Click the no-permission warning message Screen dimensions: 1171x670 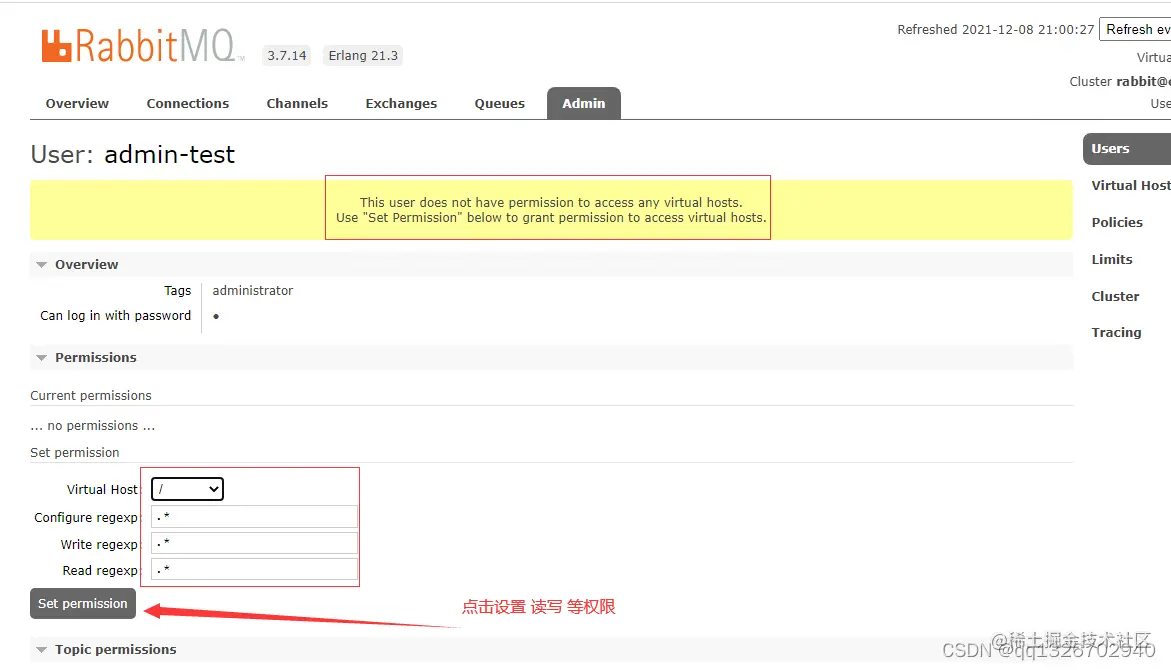[x=551, y=210]
